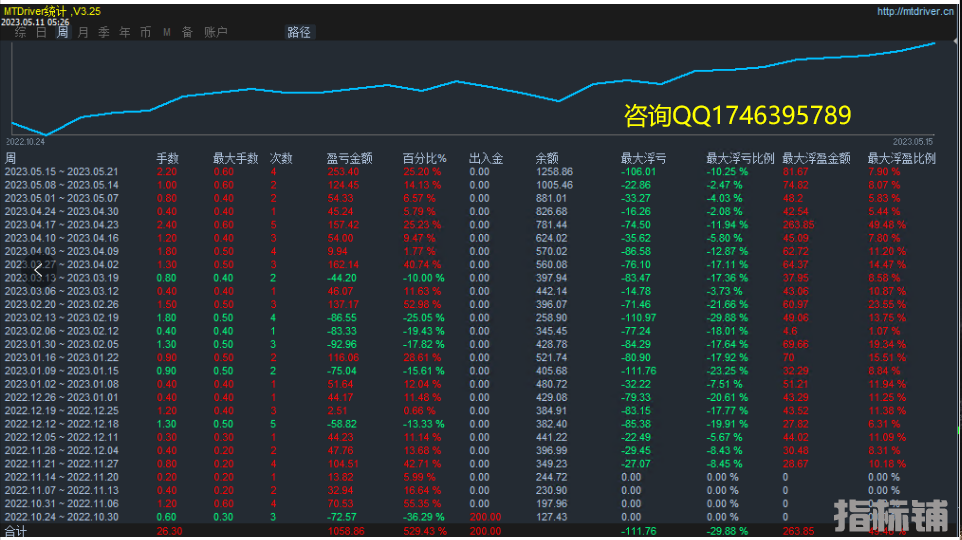This screenshot has height=540, width=962.
Task: Open the http://mtdriver.cn link
Action: [x=916, y=12]
